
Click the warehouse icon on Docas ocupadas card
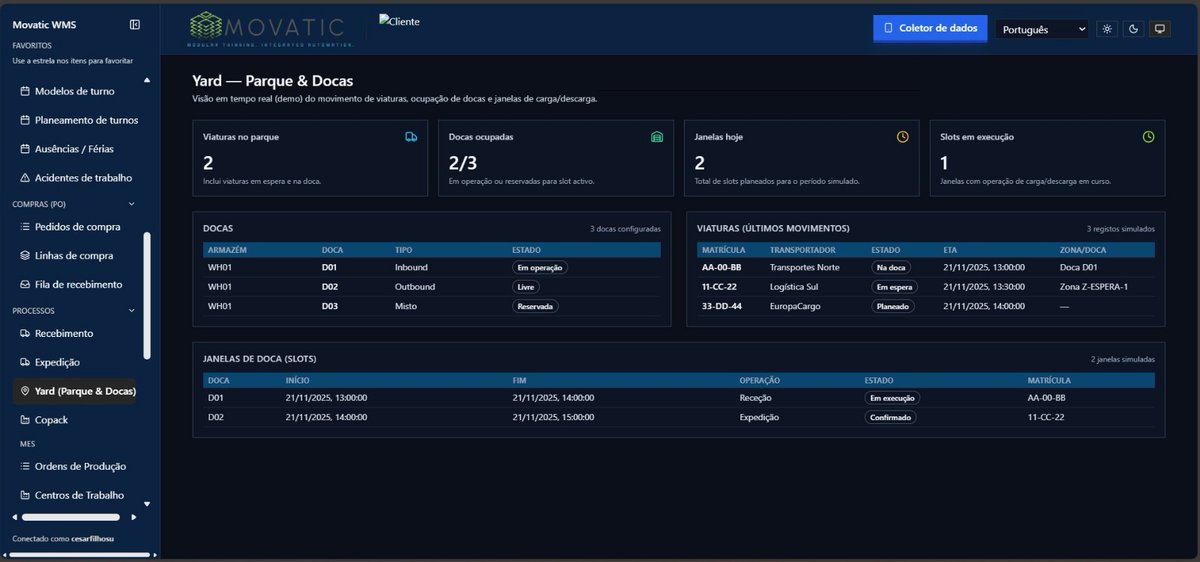pyautogui.click(x=657, y=137)
